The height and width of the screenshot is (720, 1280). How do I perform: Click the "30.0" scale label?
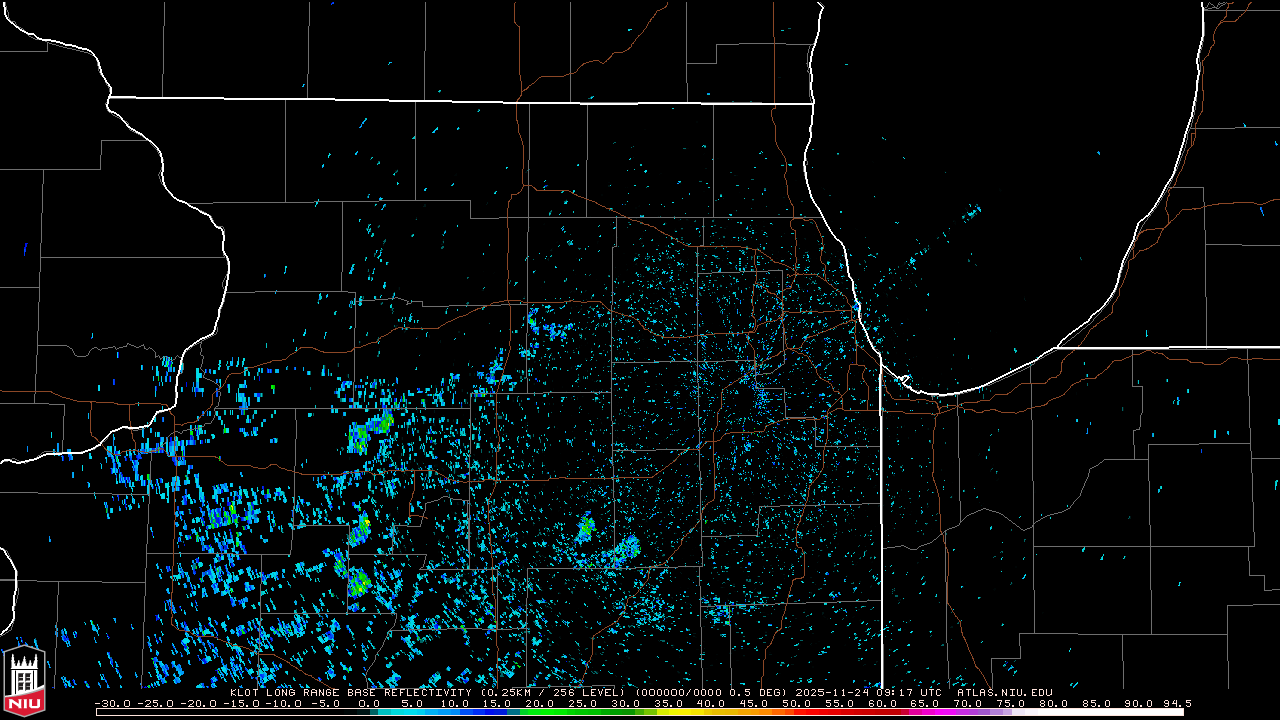pyautogui.click(x=624, y=704)
